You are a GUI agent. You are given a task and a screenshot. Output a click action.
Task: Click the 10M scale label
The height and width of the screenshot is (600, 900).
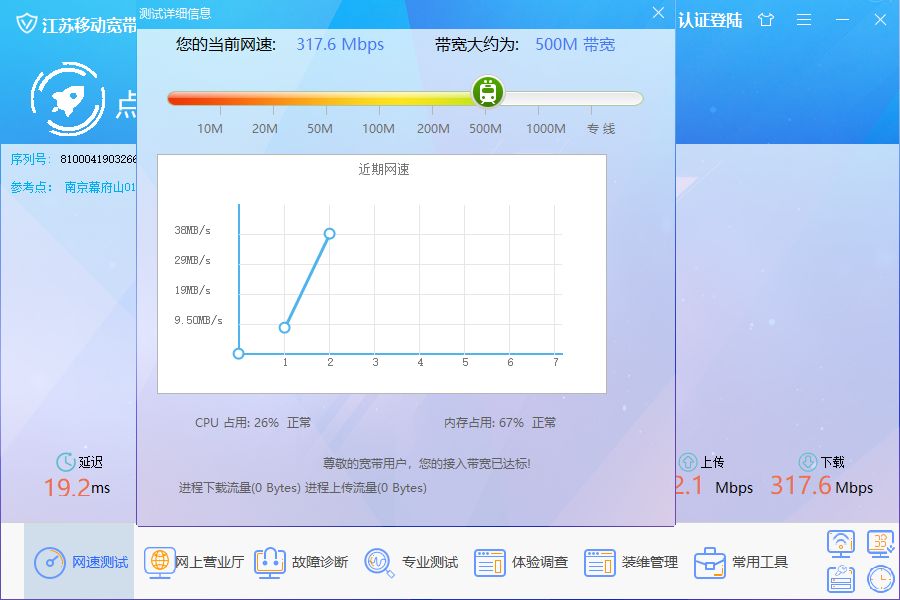click(210, 129)
